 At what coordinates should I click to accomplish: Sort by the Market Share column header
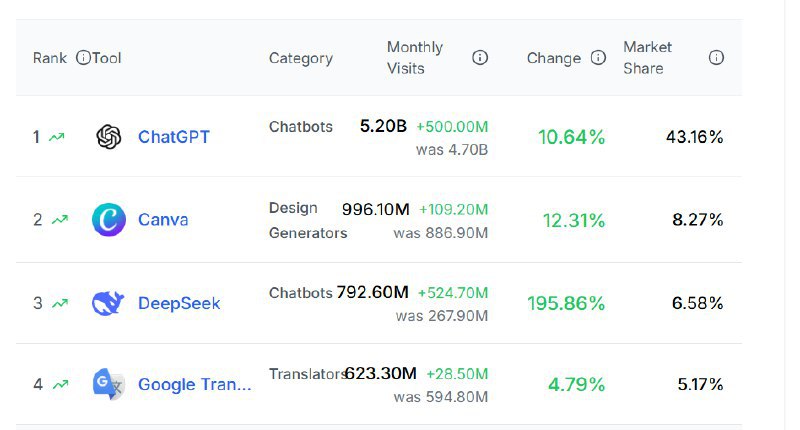(648, 58)
